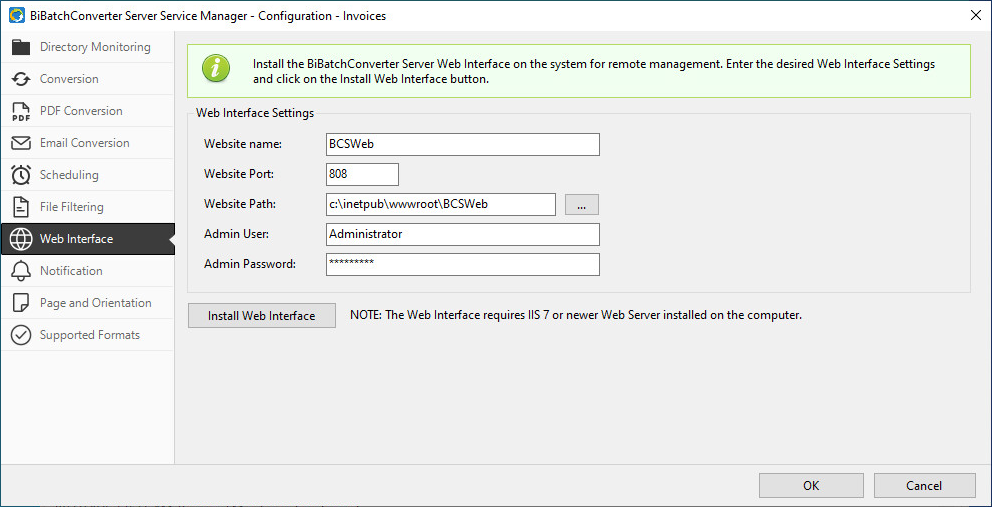Select the Admin User input box
The width and height of the screenshot is (992, 507).
(462, 234)
